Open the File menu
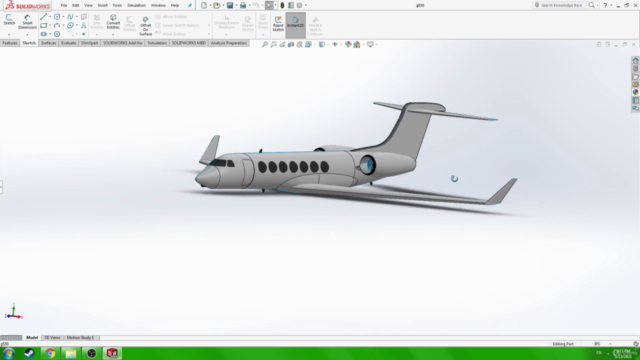 pos(64,5)
